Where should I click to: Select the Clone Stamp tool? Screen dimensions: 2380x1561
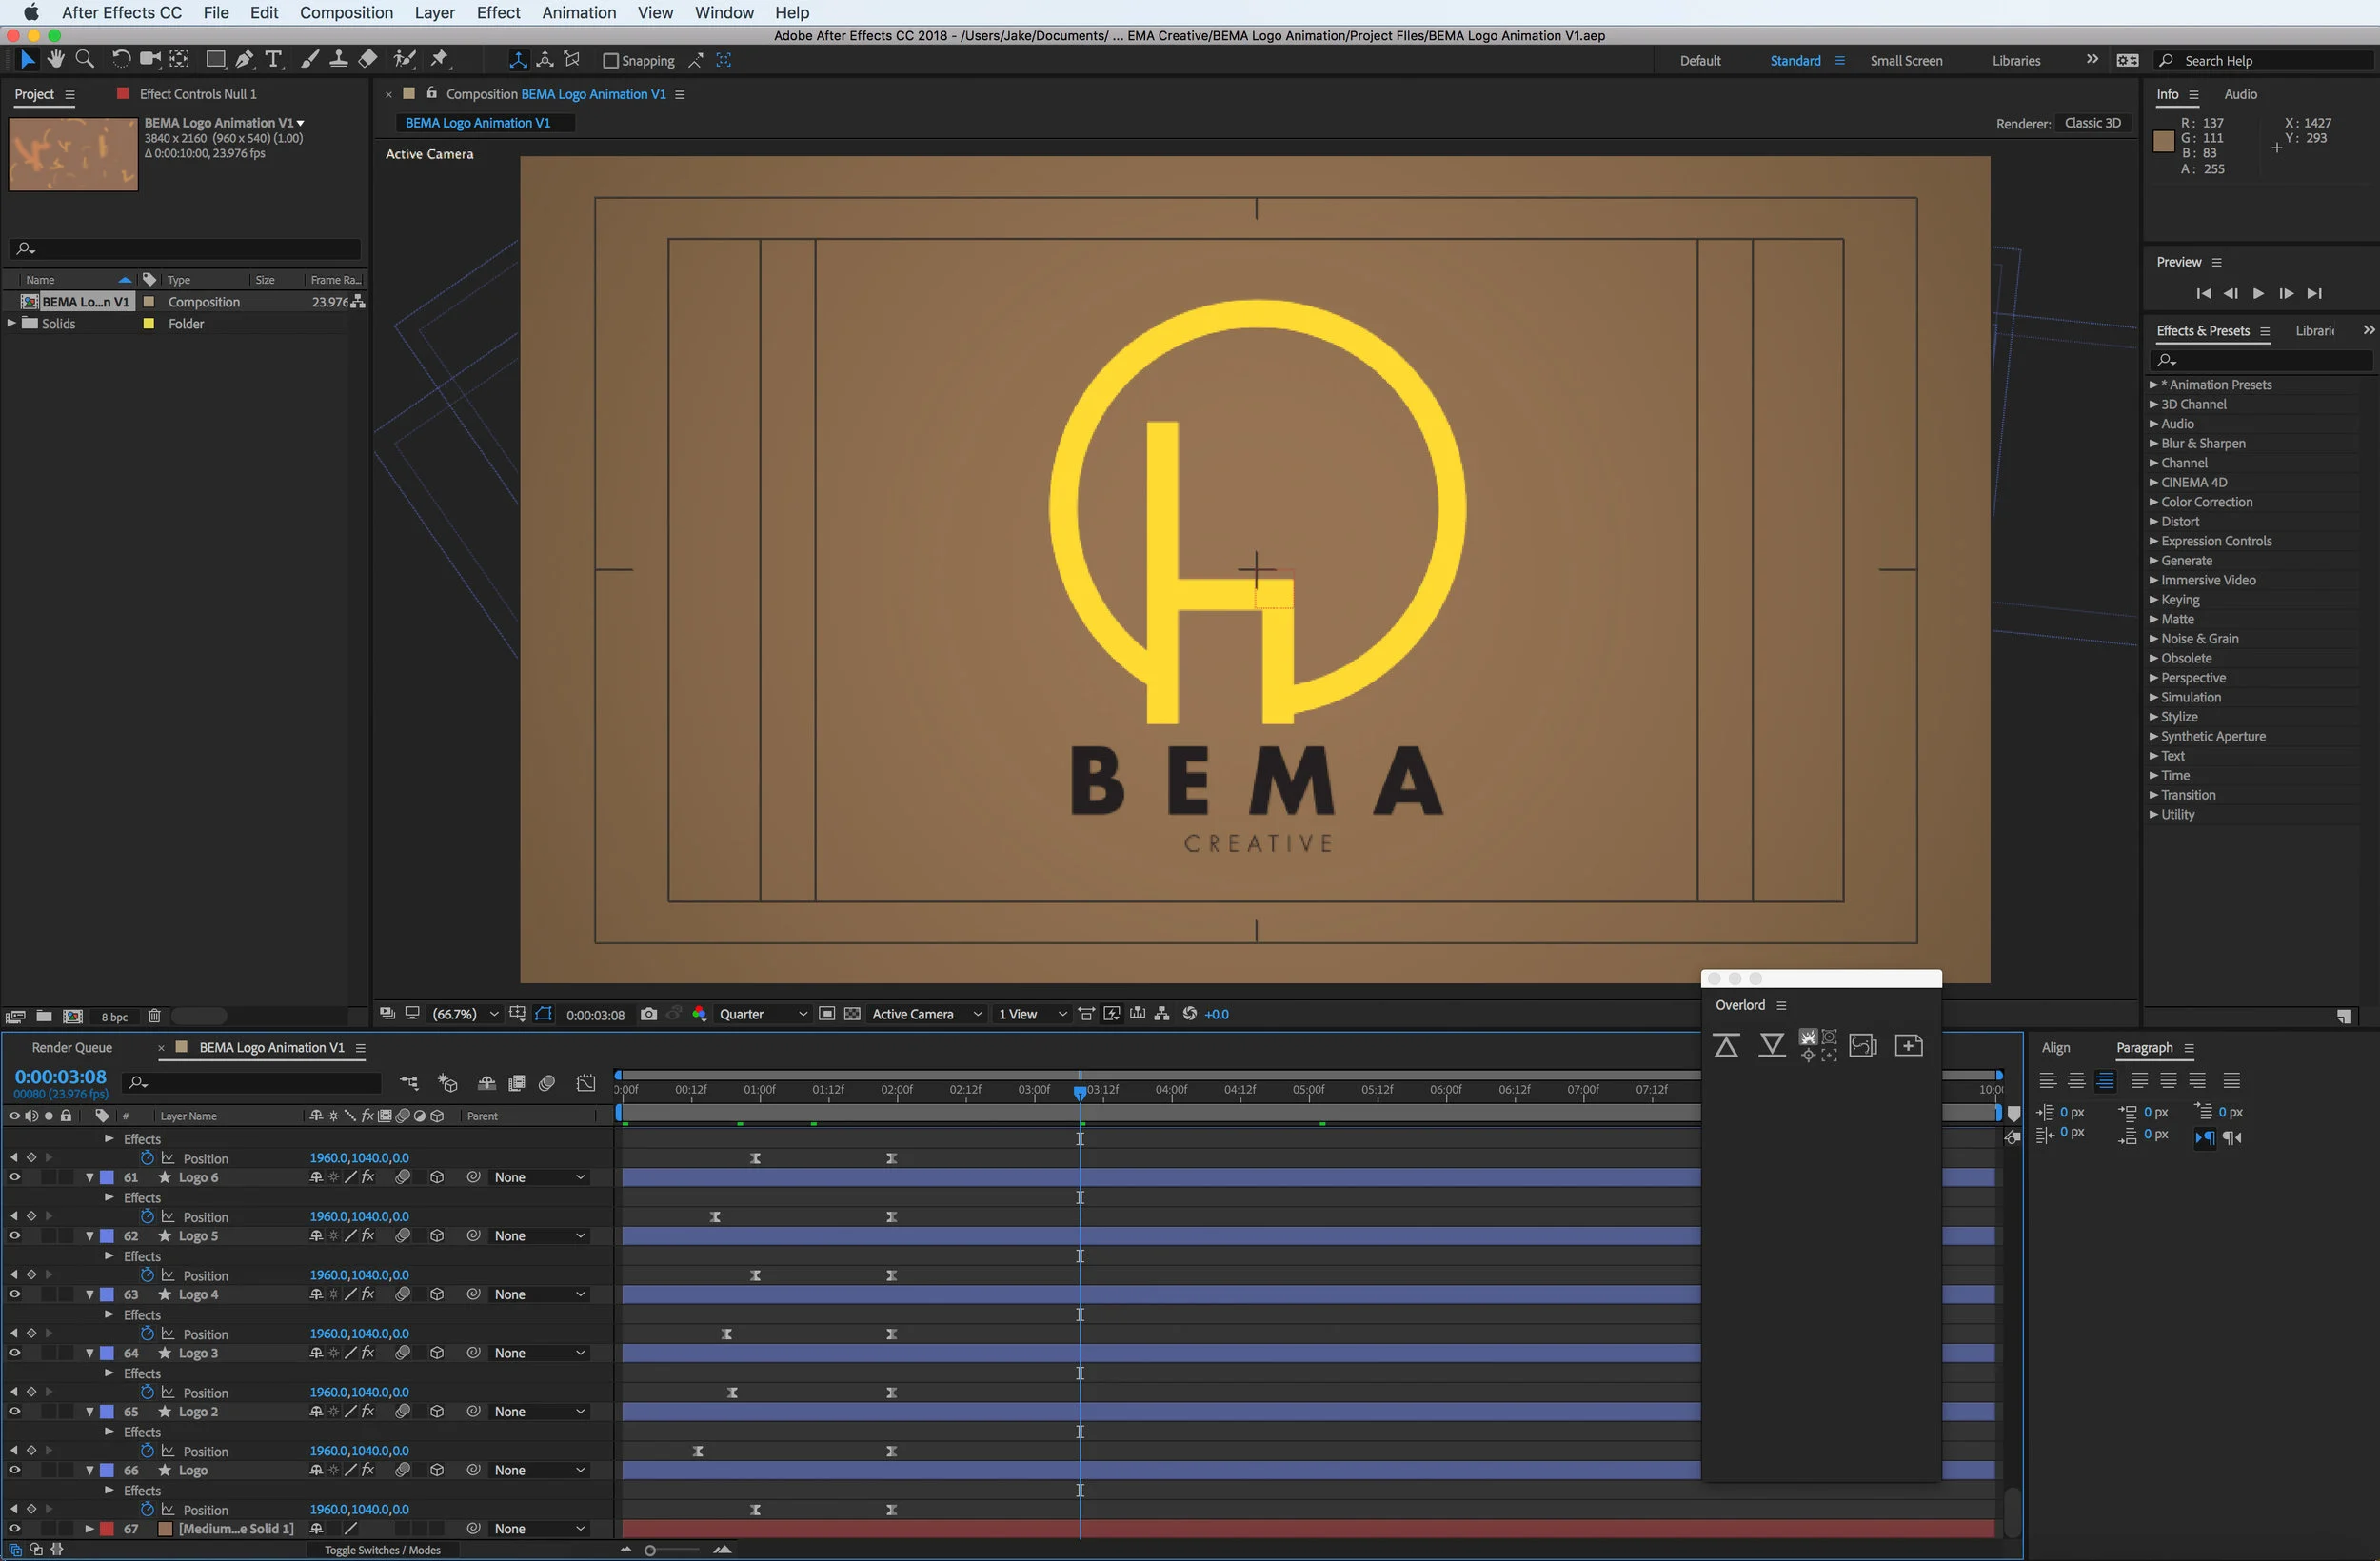(339, 60)
